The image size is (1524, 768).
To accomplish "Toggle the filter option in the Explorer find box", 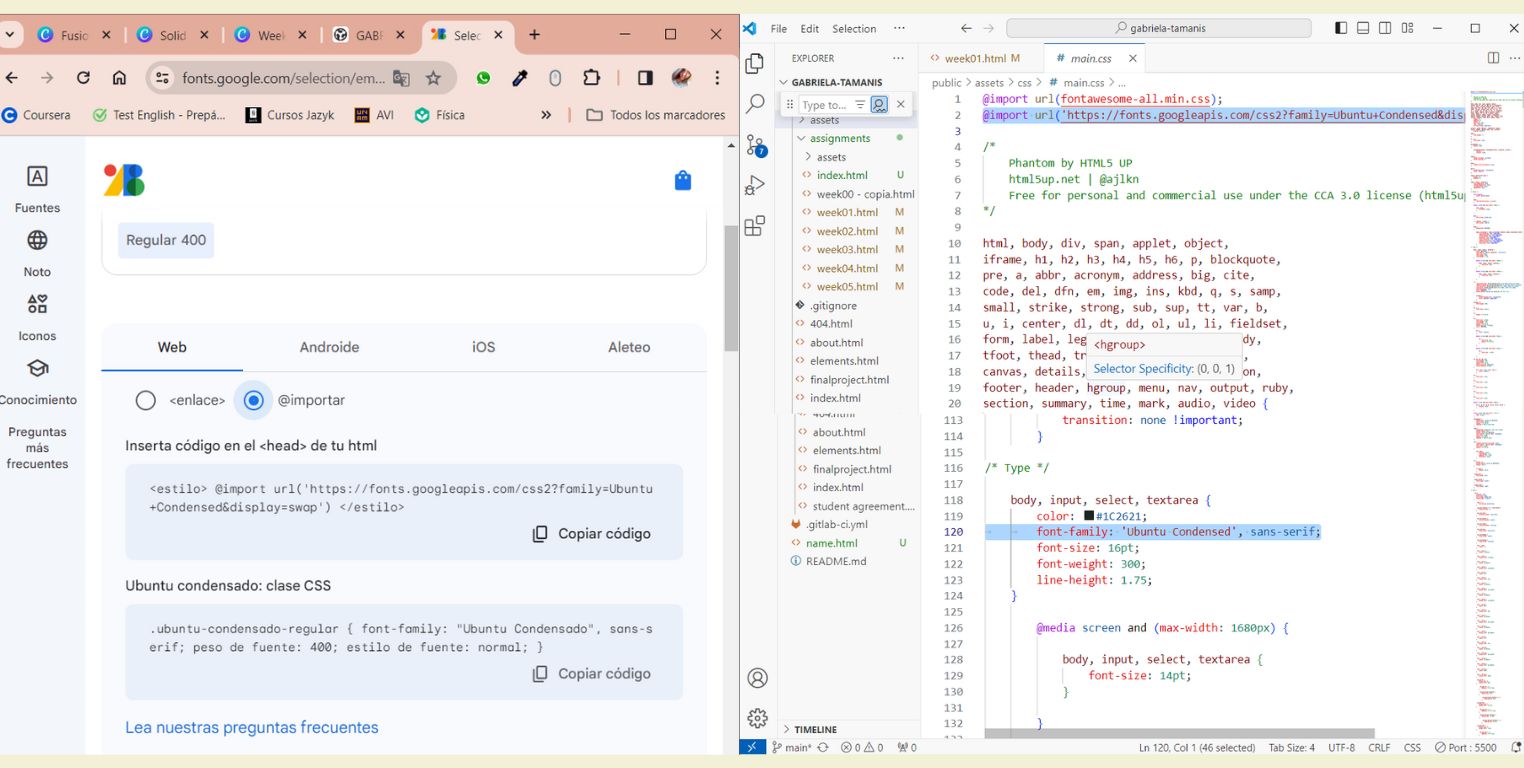I will 860,104.
